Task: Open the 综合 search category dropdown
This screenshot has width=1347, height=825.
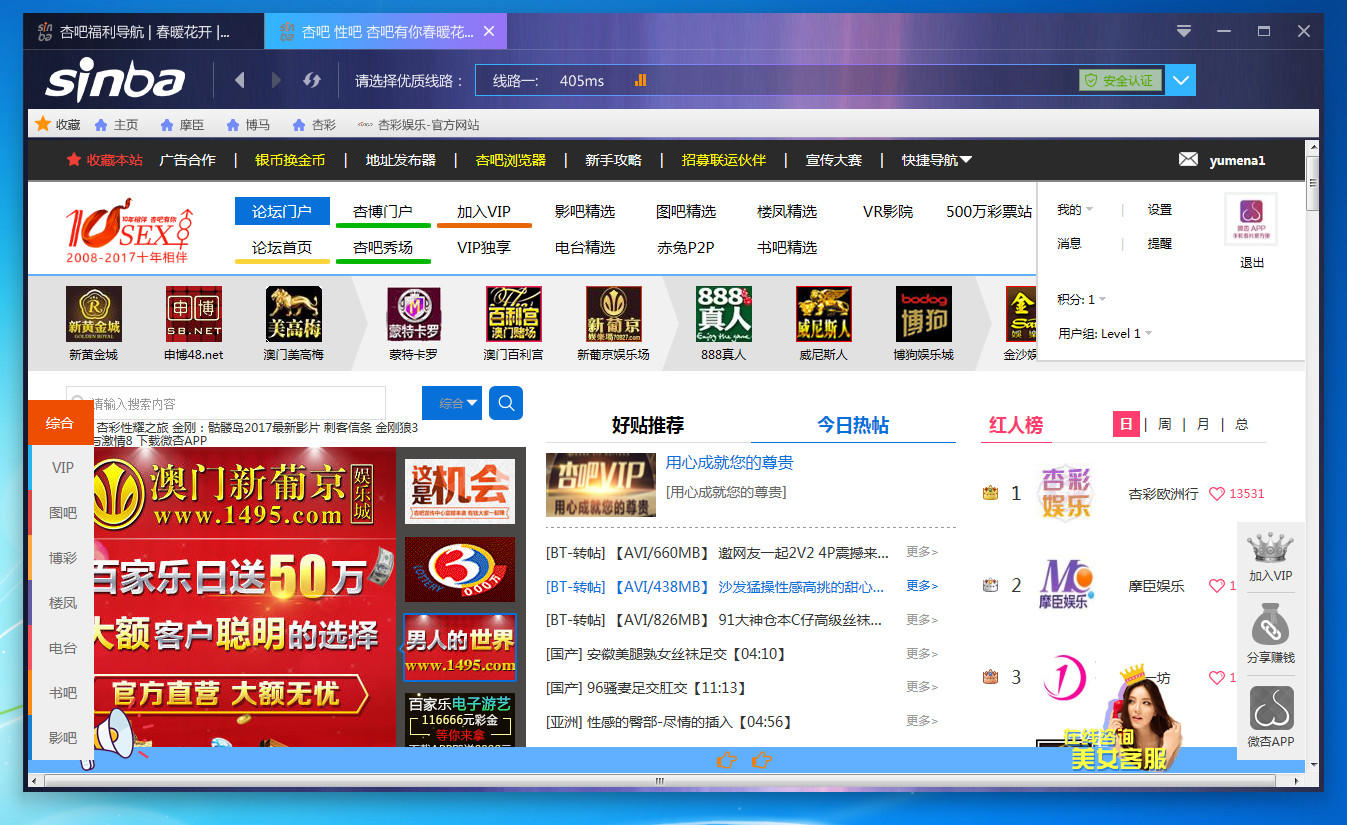Action: tap(451, 402)
